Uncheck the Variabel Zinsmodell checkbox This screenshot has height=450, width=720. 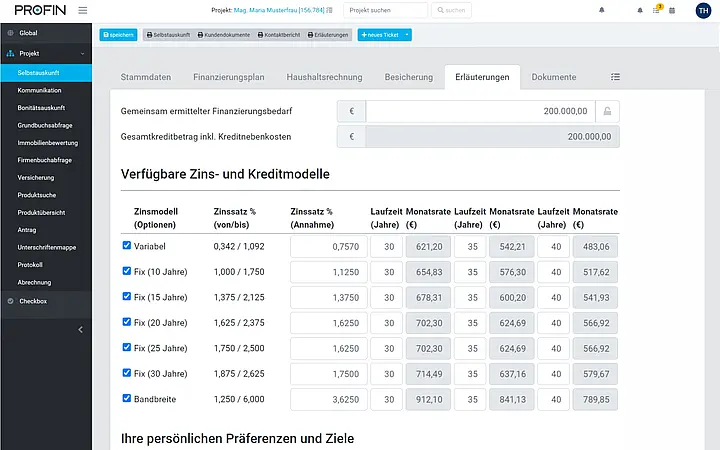point(127,246)
